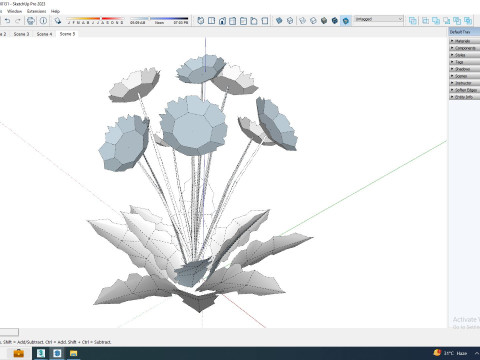Switch to the Top view
Image resolution: width=480 pixels, height=360 pixels.
point(211,21)
